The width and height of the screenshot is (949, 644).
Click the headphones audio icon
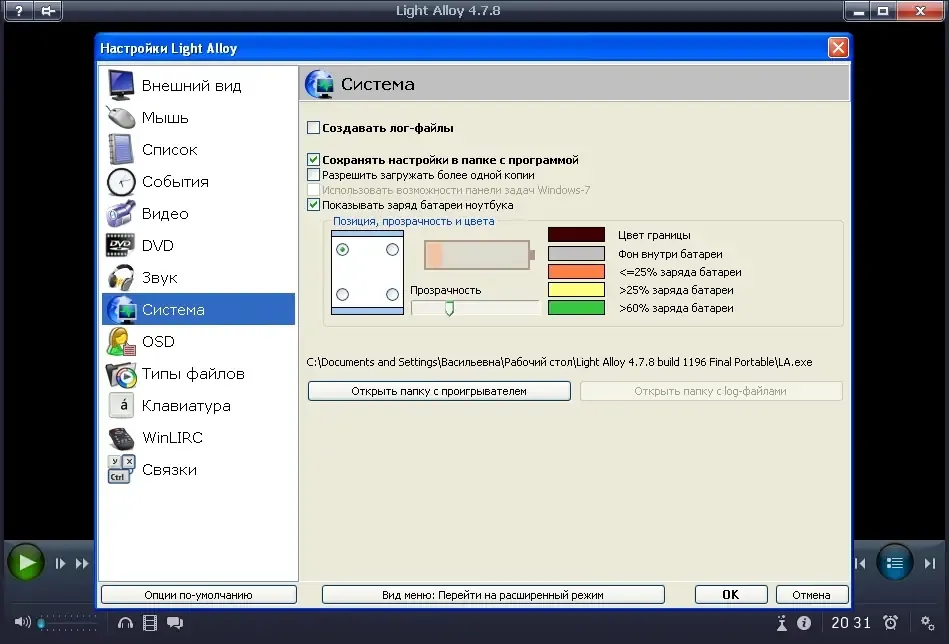[x=125, y=622]
